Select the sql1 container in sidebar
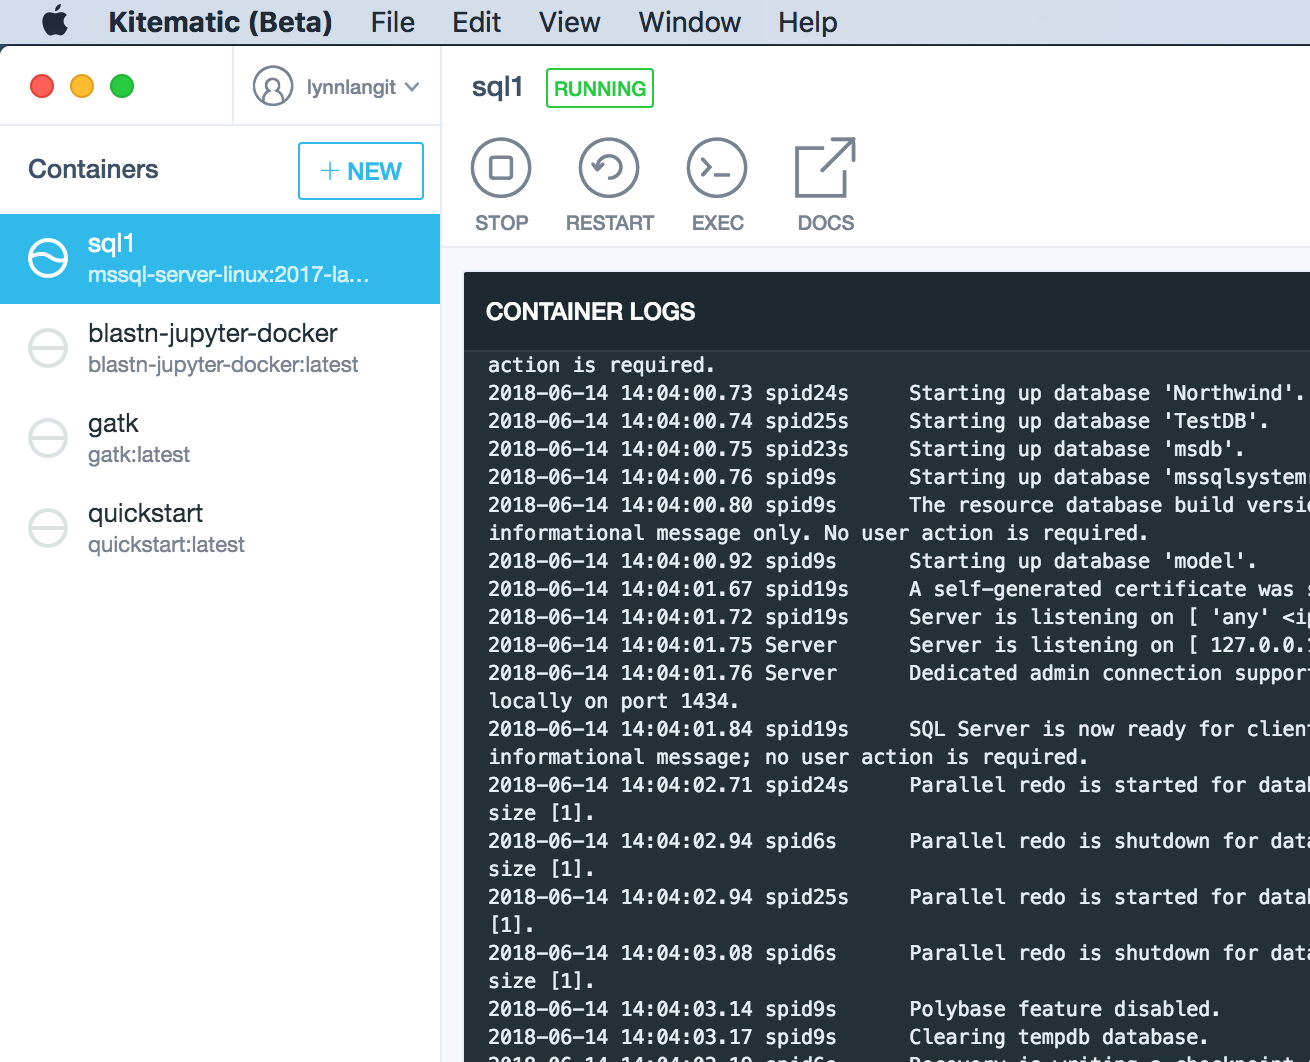1310x1062 pixels. [x=220, y=259]
